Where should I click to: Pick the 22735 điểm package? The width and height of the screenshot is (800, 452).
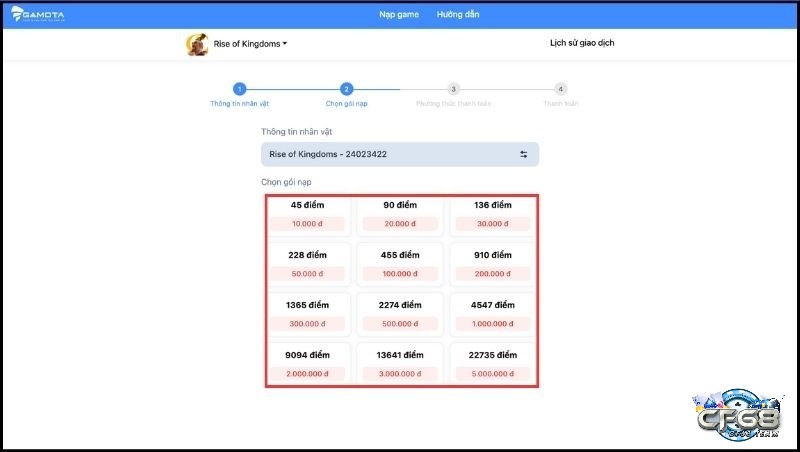pyautogui.click(x=493, y=364)
